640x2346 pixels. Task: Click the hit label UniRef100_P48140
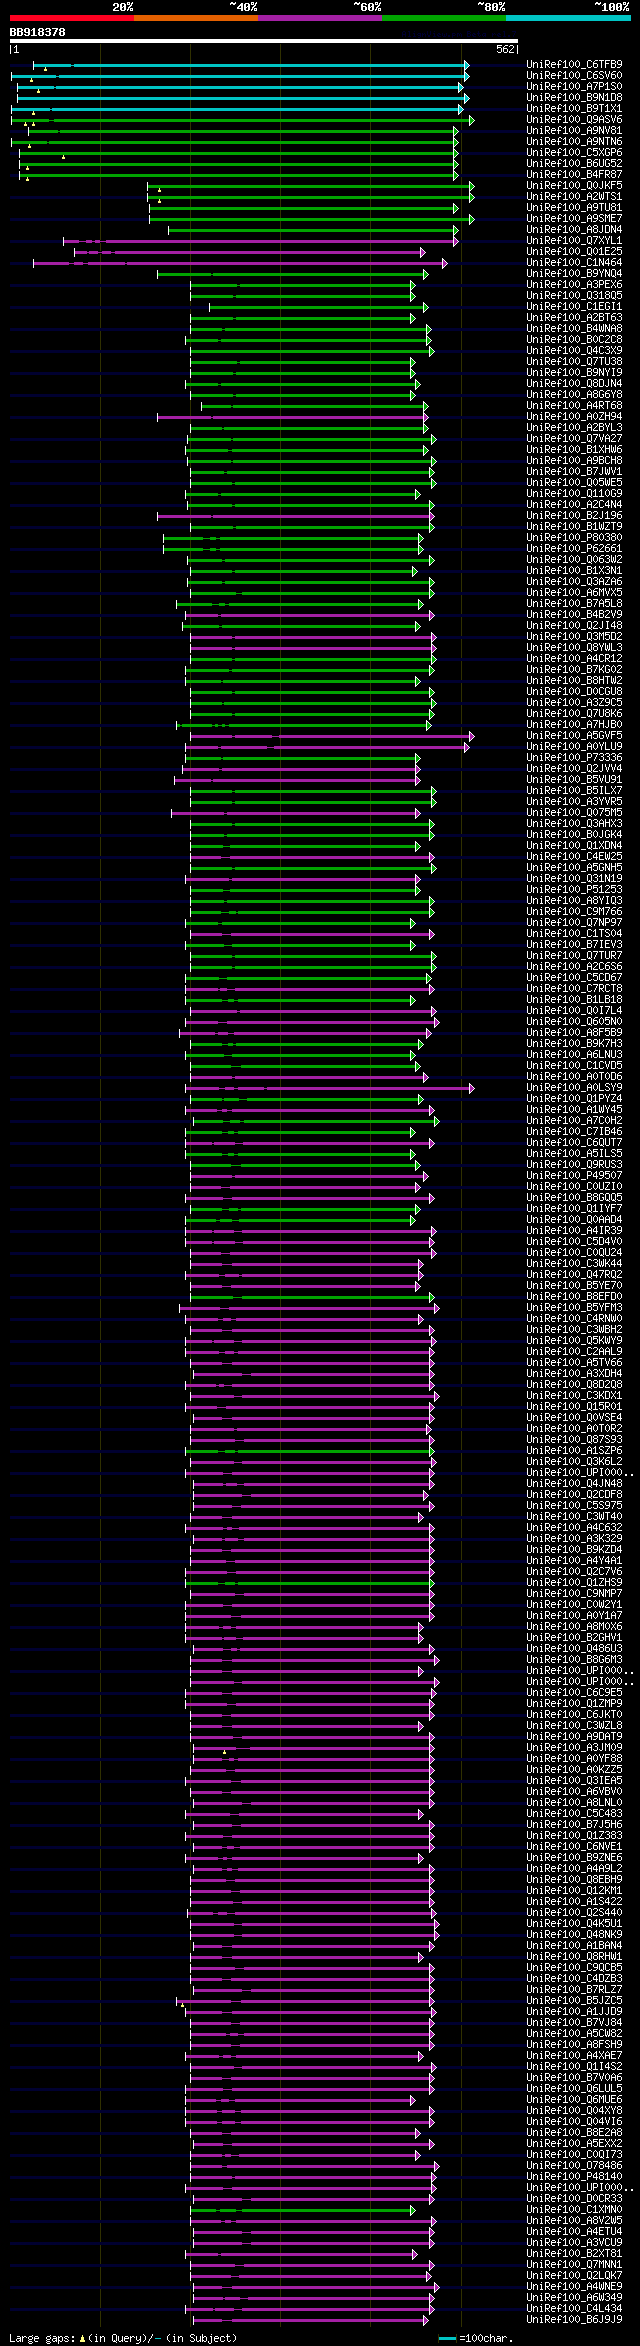(x=574, y=2177)
